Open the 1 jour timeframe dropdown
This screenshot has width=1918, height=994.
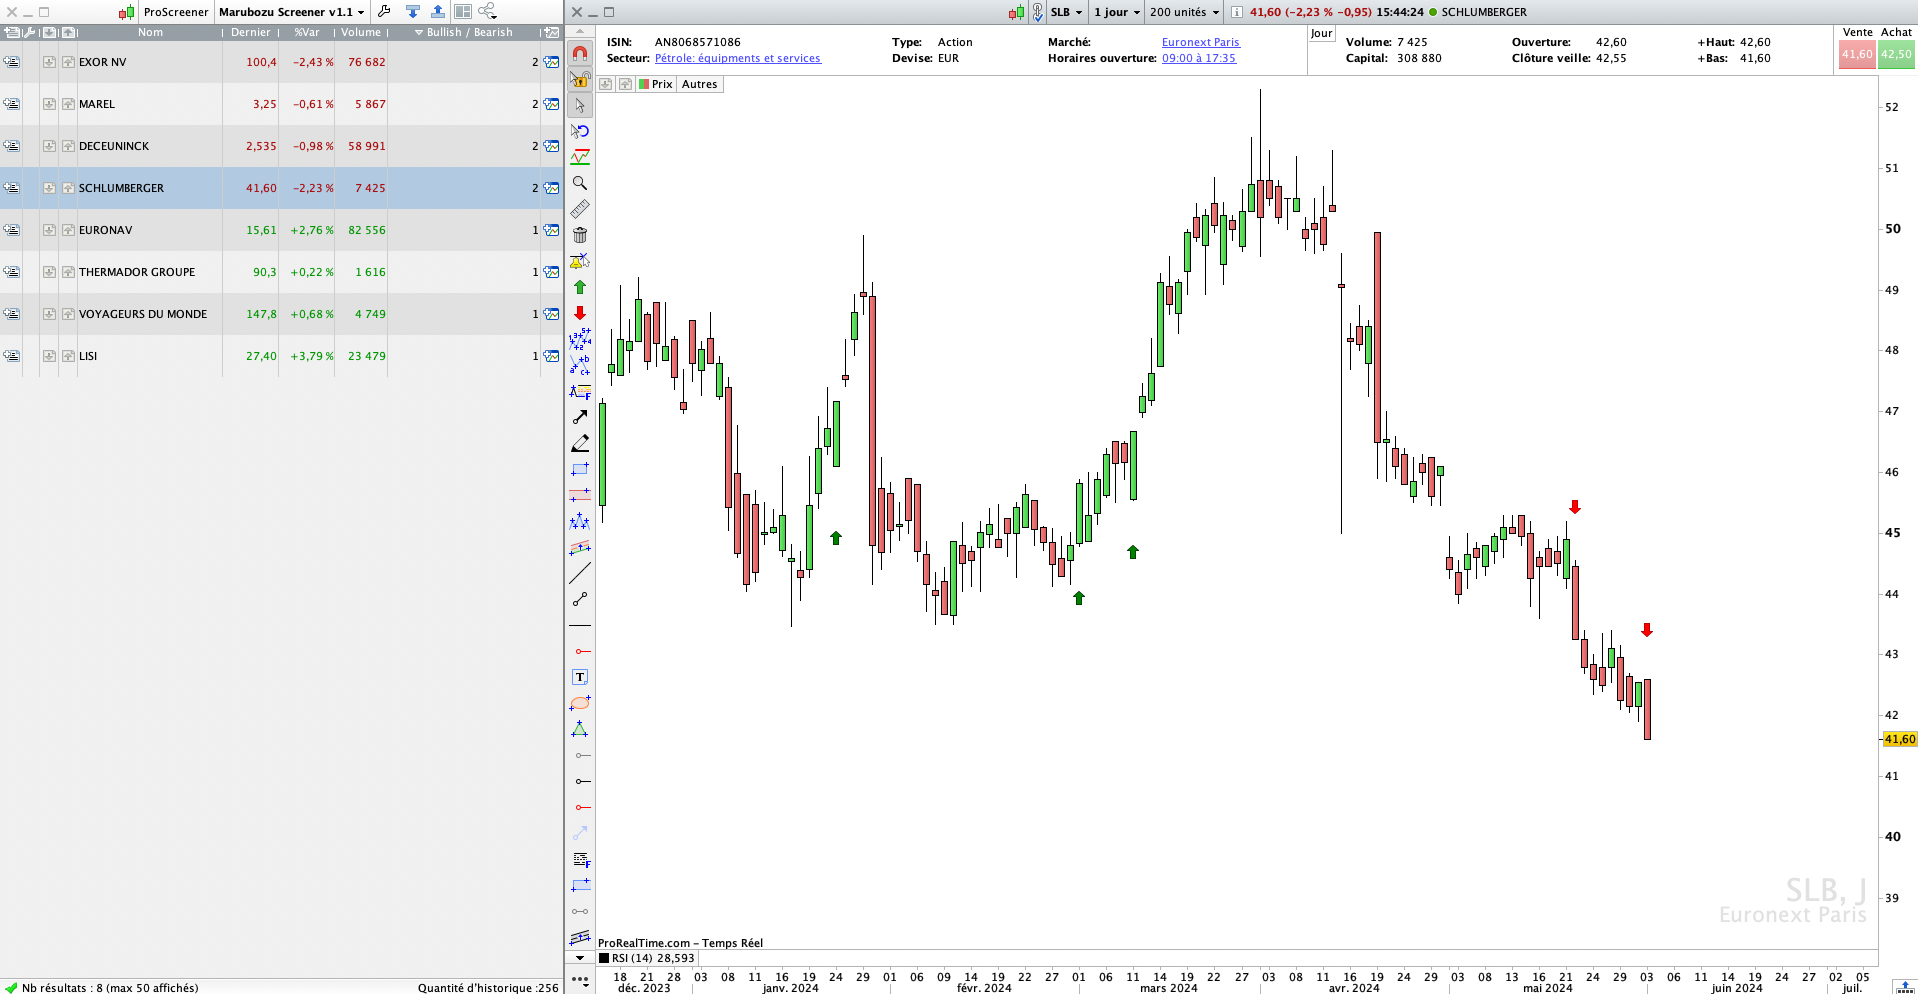(x=1116, y=12)
